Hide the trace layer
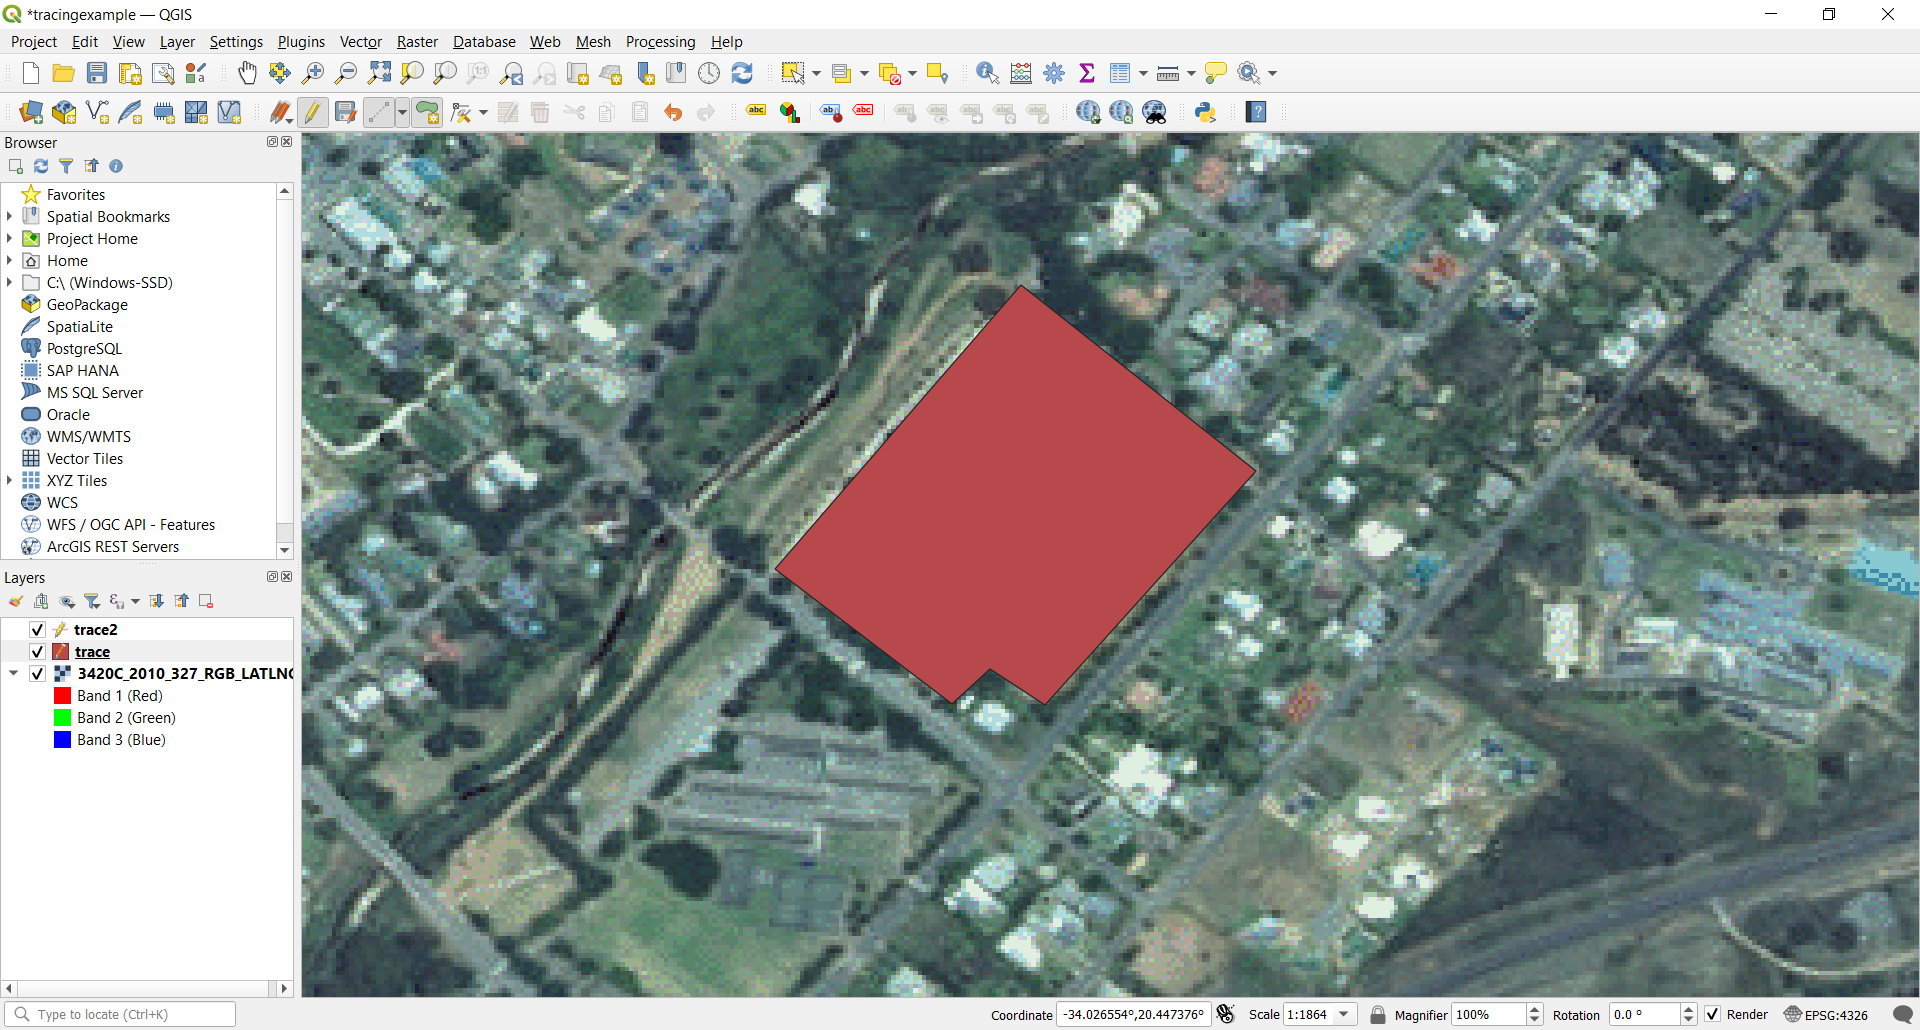Viewport: 1920px width, 1030px height. coord(36,651)
